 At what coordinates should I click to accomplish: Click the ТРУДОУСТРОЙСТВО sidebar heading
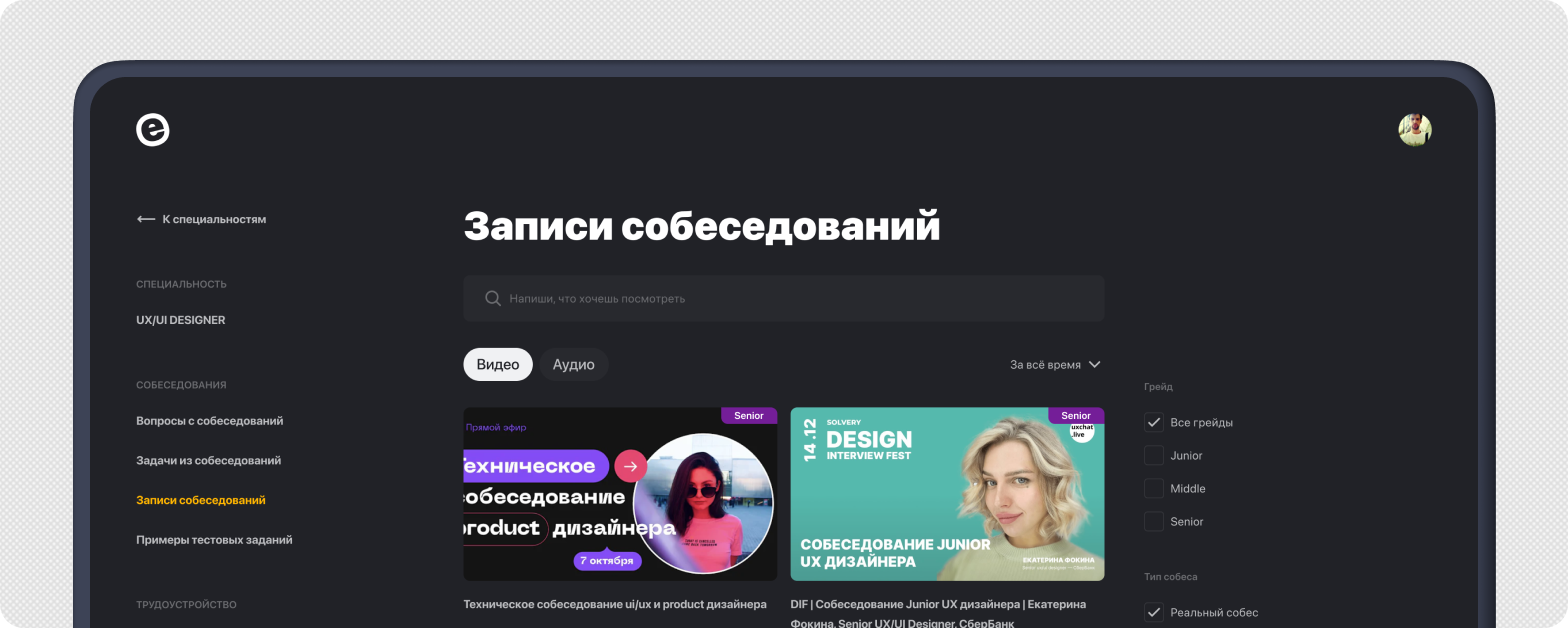tap(186, 605)
